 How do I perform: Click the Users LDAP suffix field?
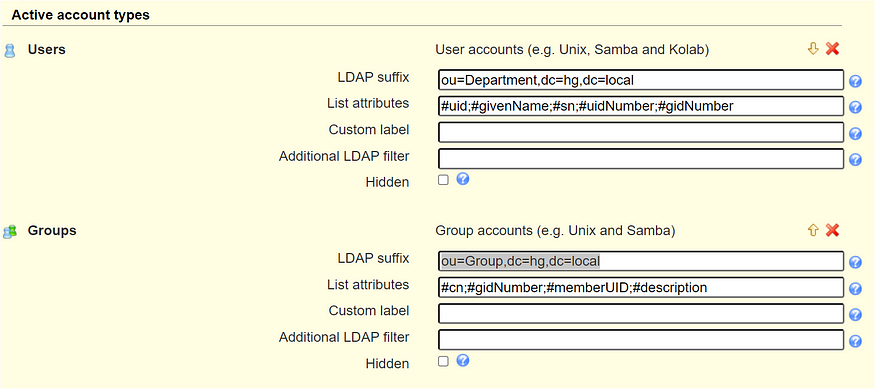[641, 80]
